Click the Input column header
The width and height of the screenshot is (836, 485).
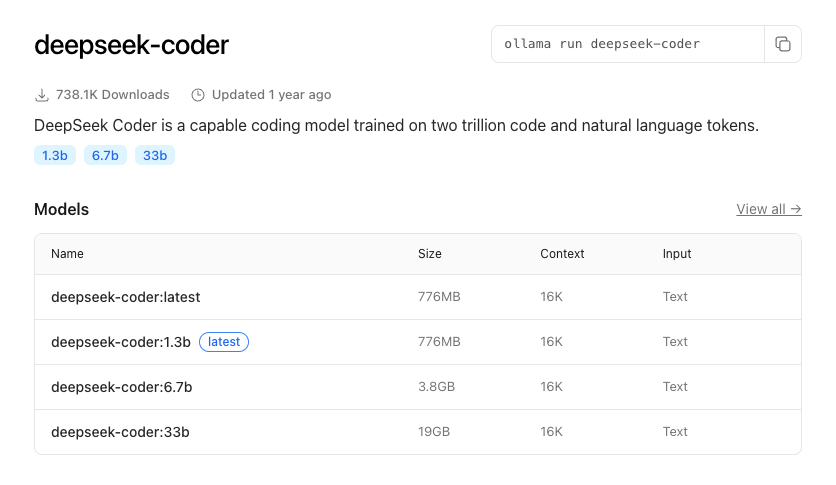(677, 254)
